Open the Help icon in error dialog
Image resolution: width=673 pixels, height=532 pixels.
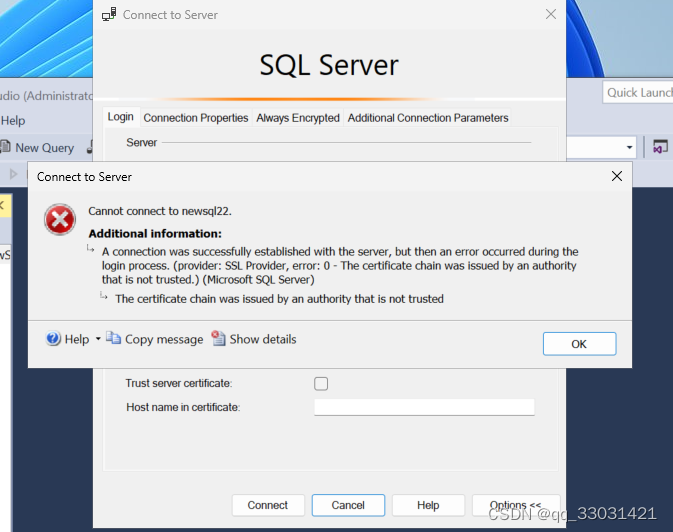coord(53,339)
